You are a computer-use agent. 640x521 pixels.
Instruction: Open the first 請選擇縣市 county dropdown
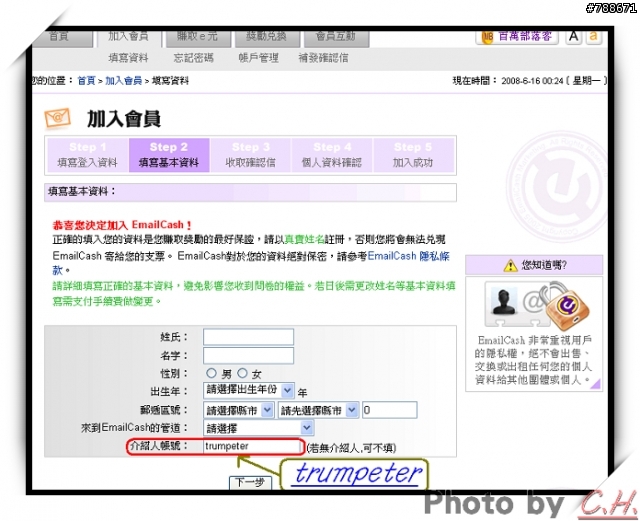tap(238, 410)
